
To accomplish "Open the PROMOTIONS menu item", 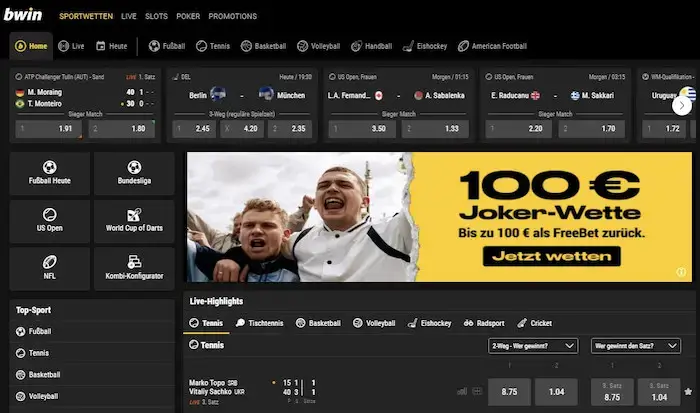I will point(233,16).
